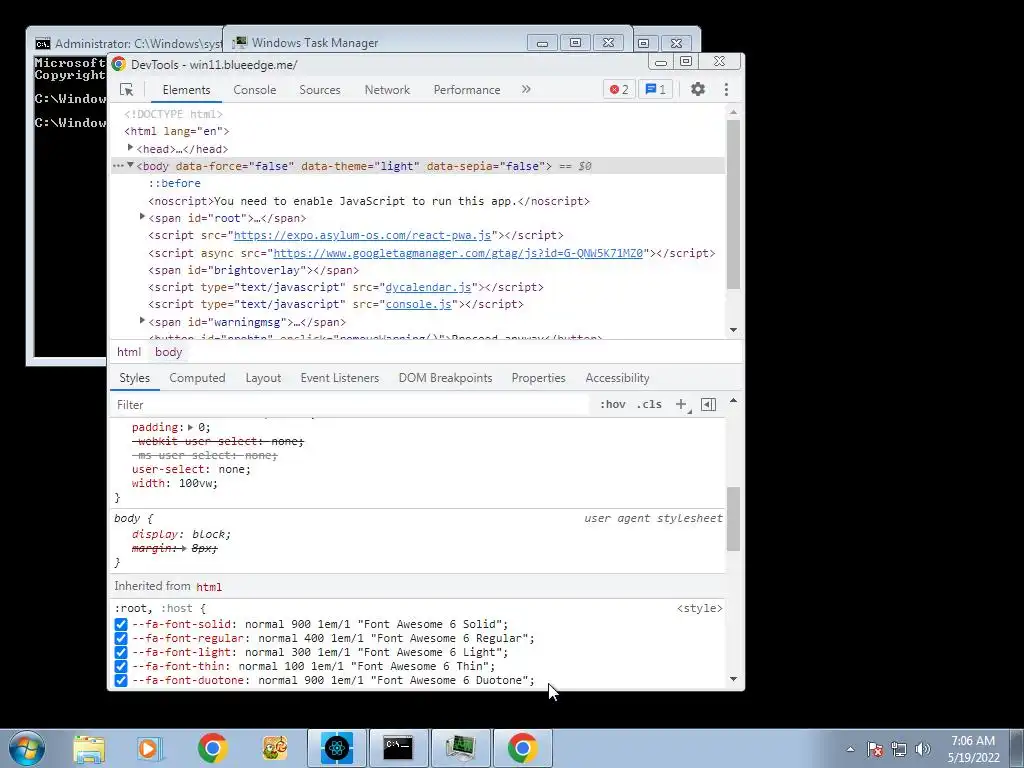Open the taskbar clock showing 7:06 AM
The image size is (1024, 768).
[973, 748]
